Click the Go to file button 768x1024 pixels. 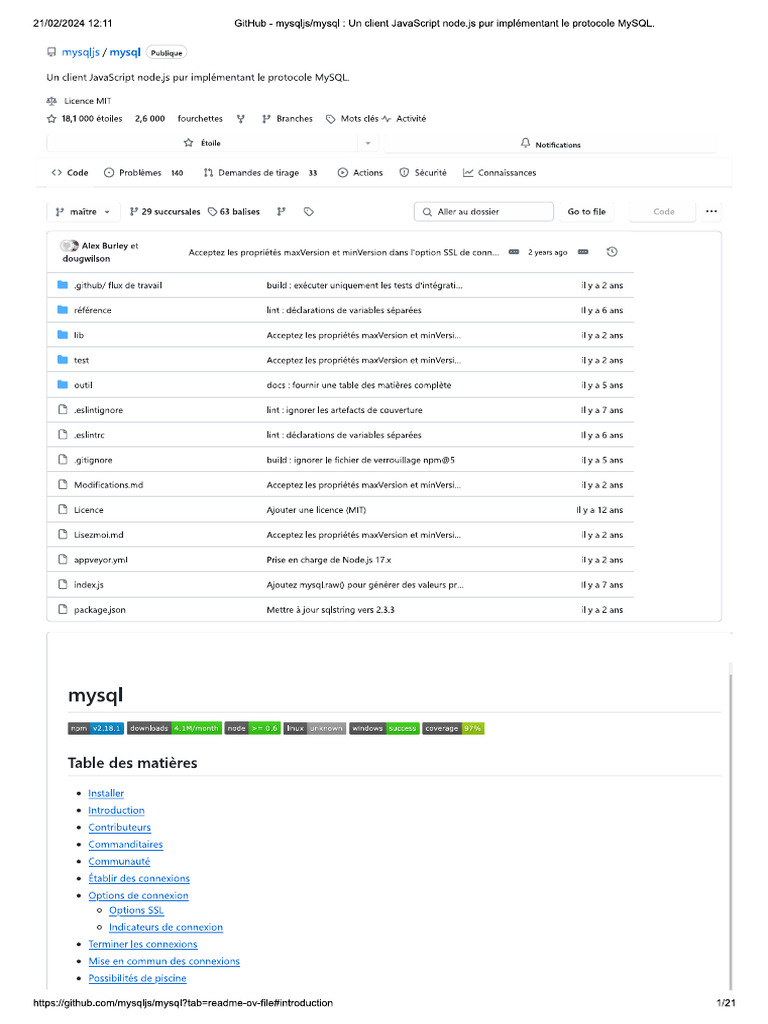point(586,212)
